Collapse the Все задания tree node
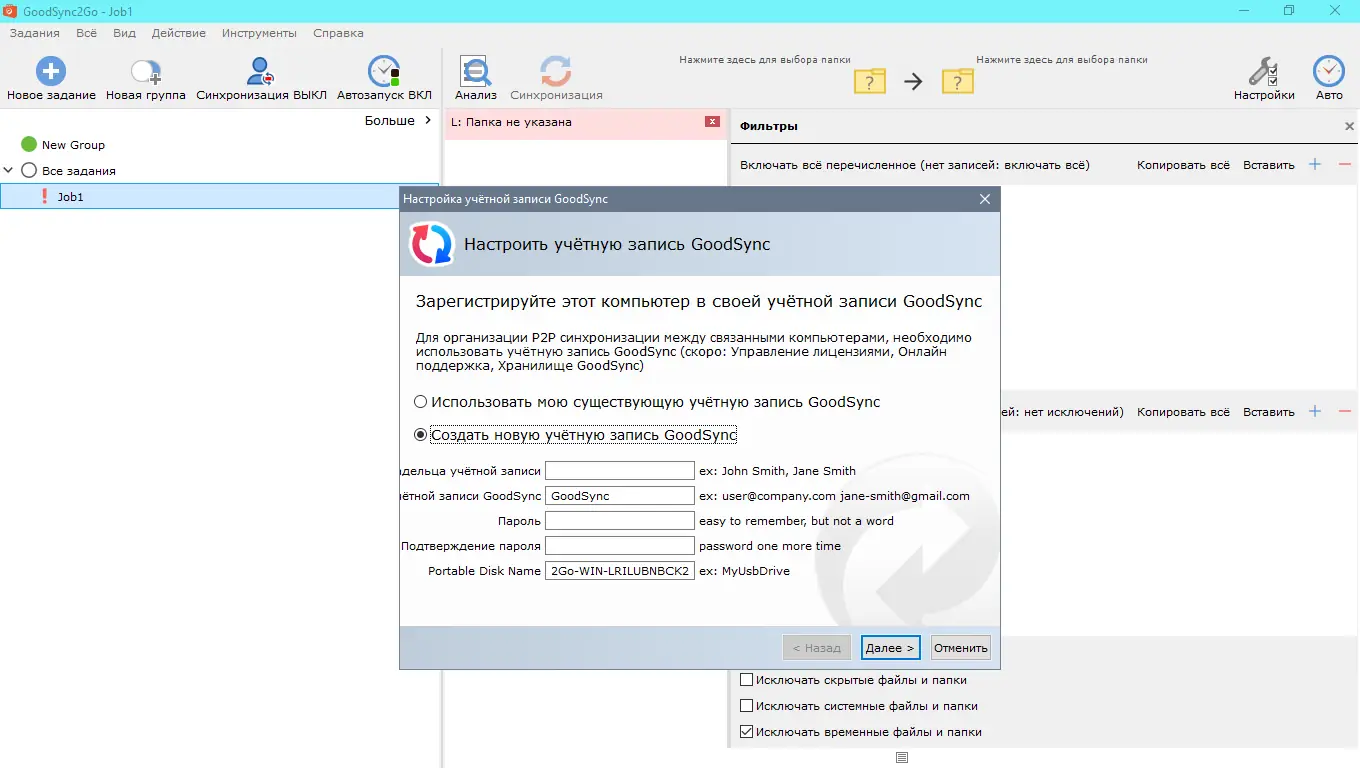This screenshot has height=768, width=1360. pyautogui.click(x=8, y=171)
